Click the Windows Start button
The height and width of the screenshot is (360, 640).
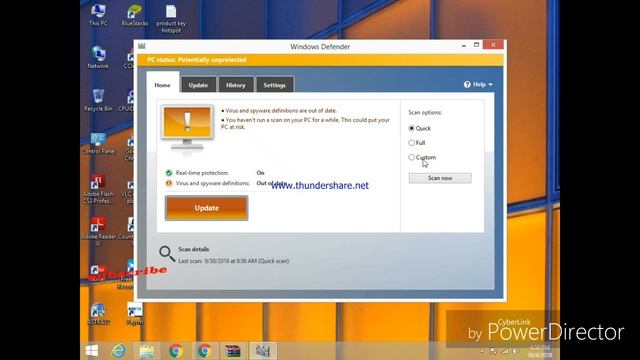coord(92,351)
